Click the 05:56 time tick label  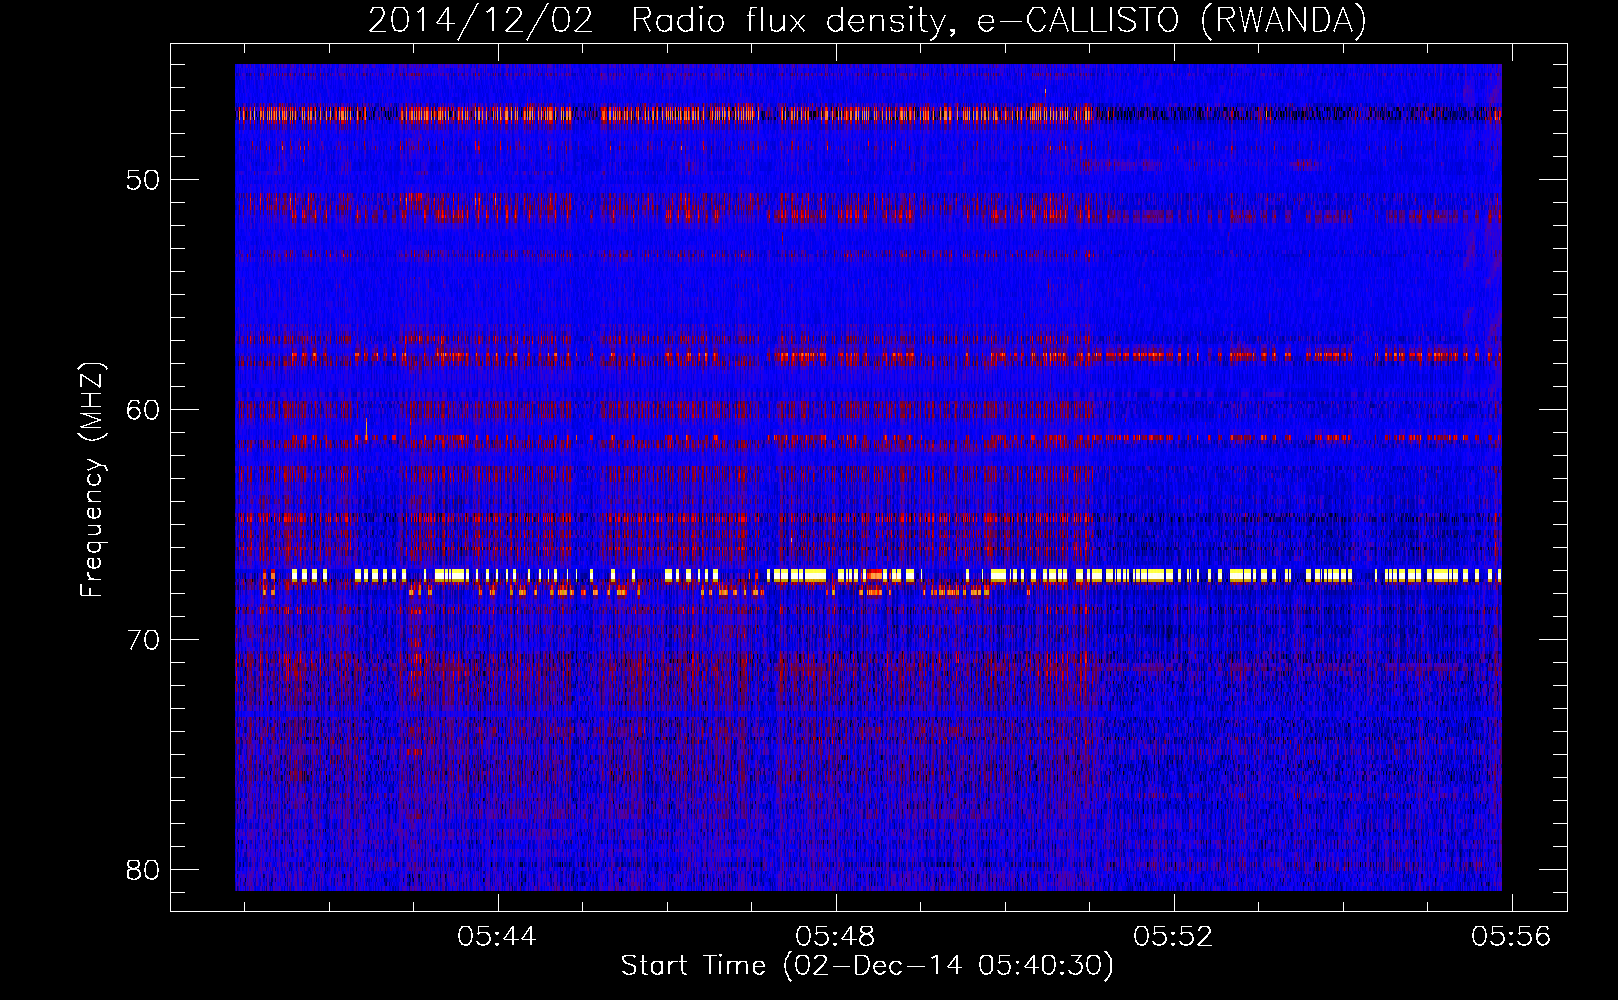(1511, 936)
